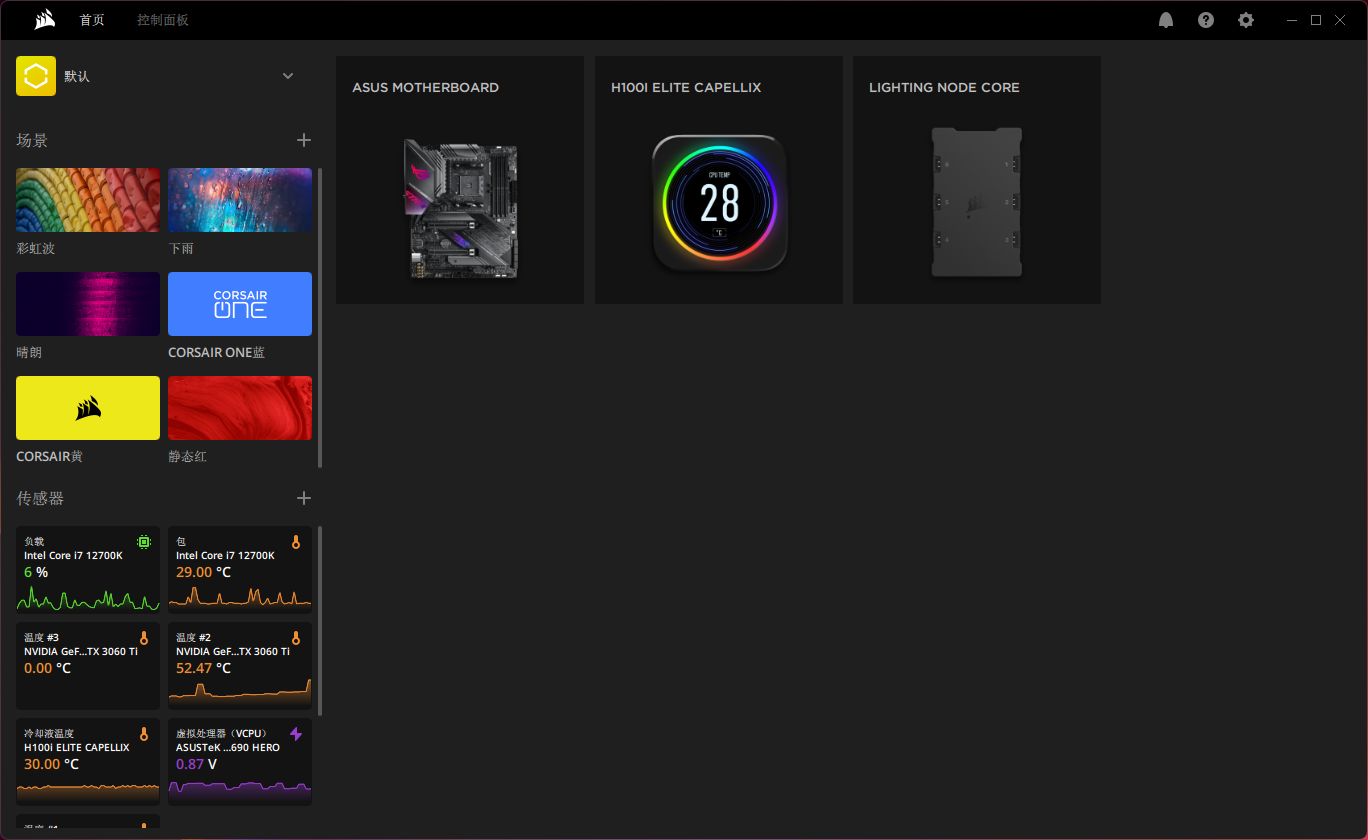Click the thermometer icon on the 包 sensor
Viewport: 1368px width, 840px height.
[x=296, y=542]
